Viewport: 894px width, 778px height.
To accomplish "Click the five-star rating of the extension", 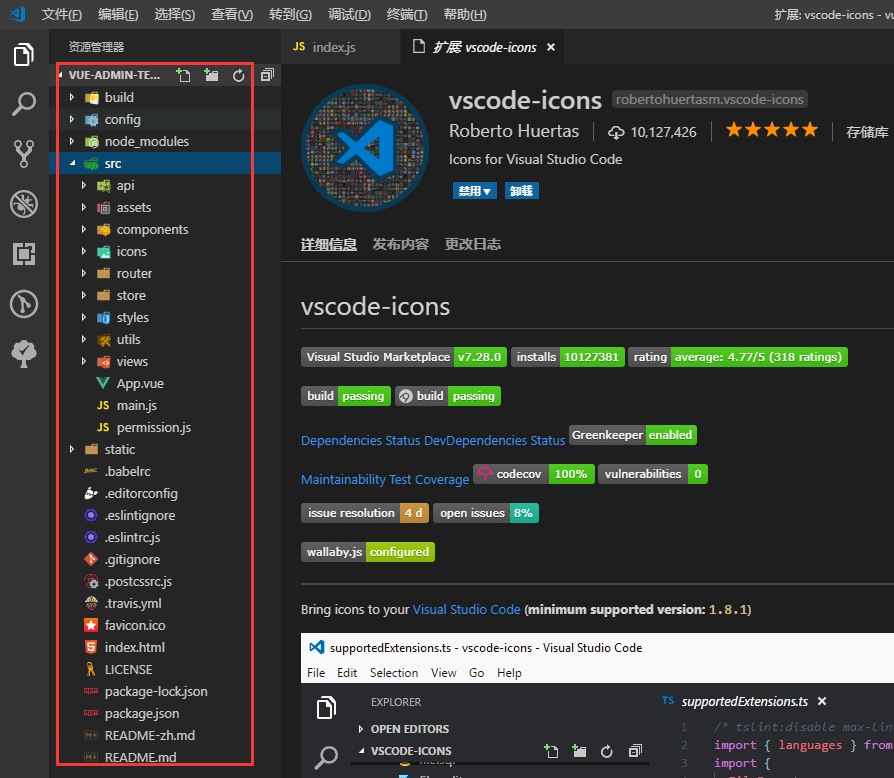I will click(771, 130).
